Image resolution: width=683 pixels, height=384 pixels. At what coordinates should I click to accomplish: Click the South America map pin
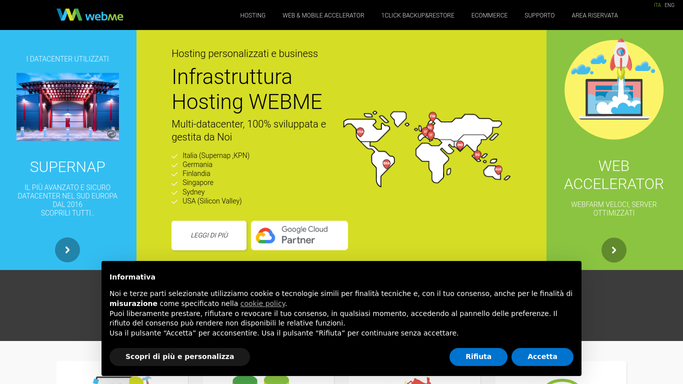coord(386,164)
